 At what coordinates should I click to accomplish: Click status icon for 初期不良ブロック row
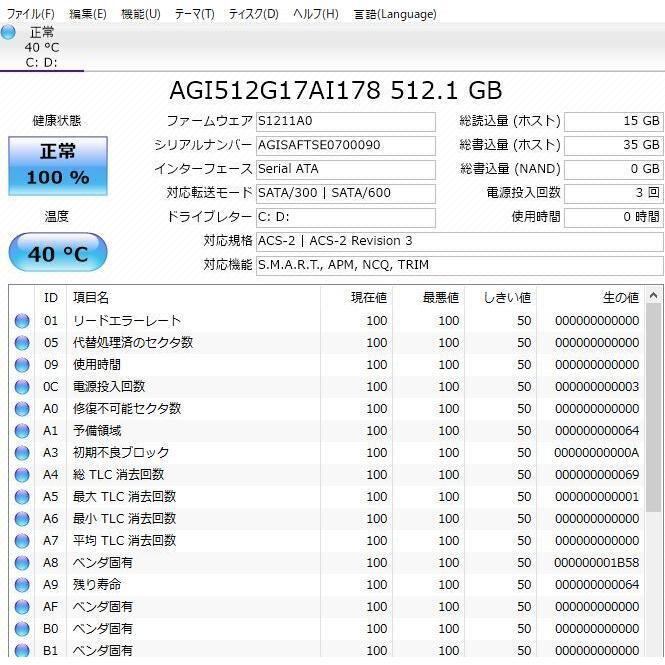pyautogui.click(x=22, y=453)
